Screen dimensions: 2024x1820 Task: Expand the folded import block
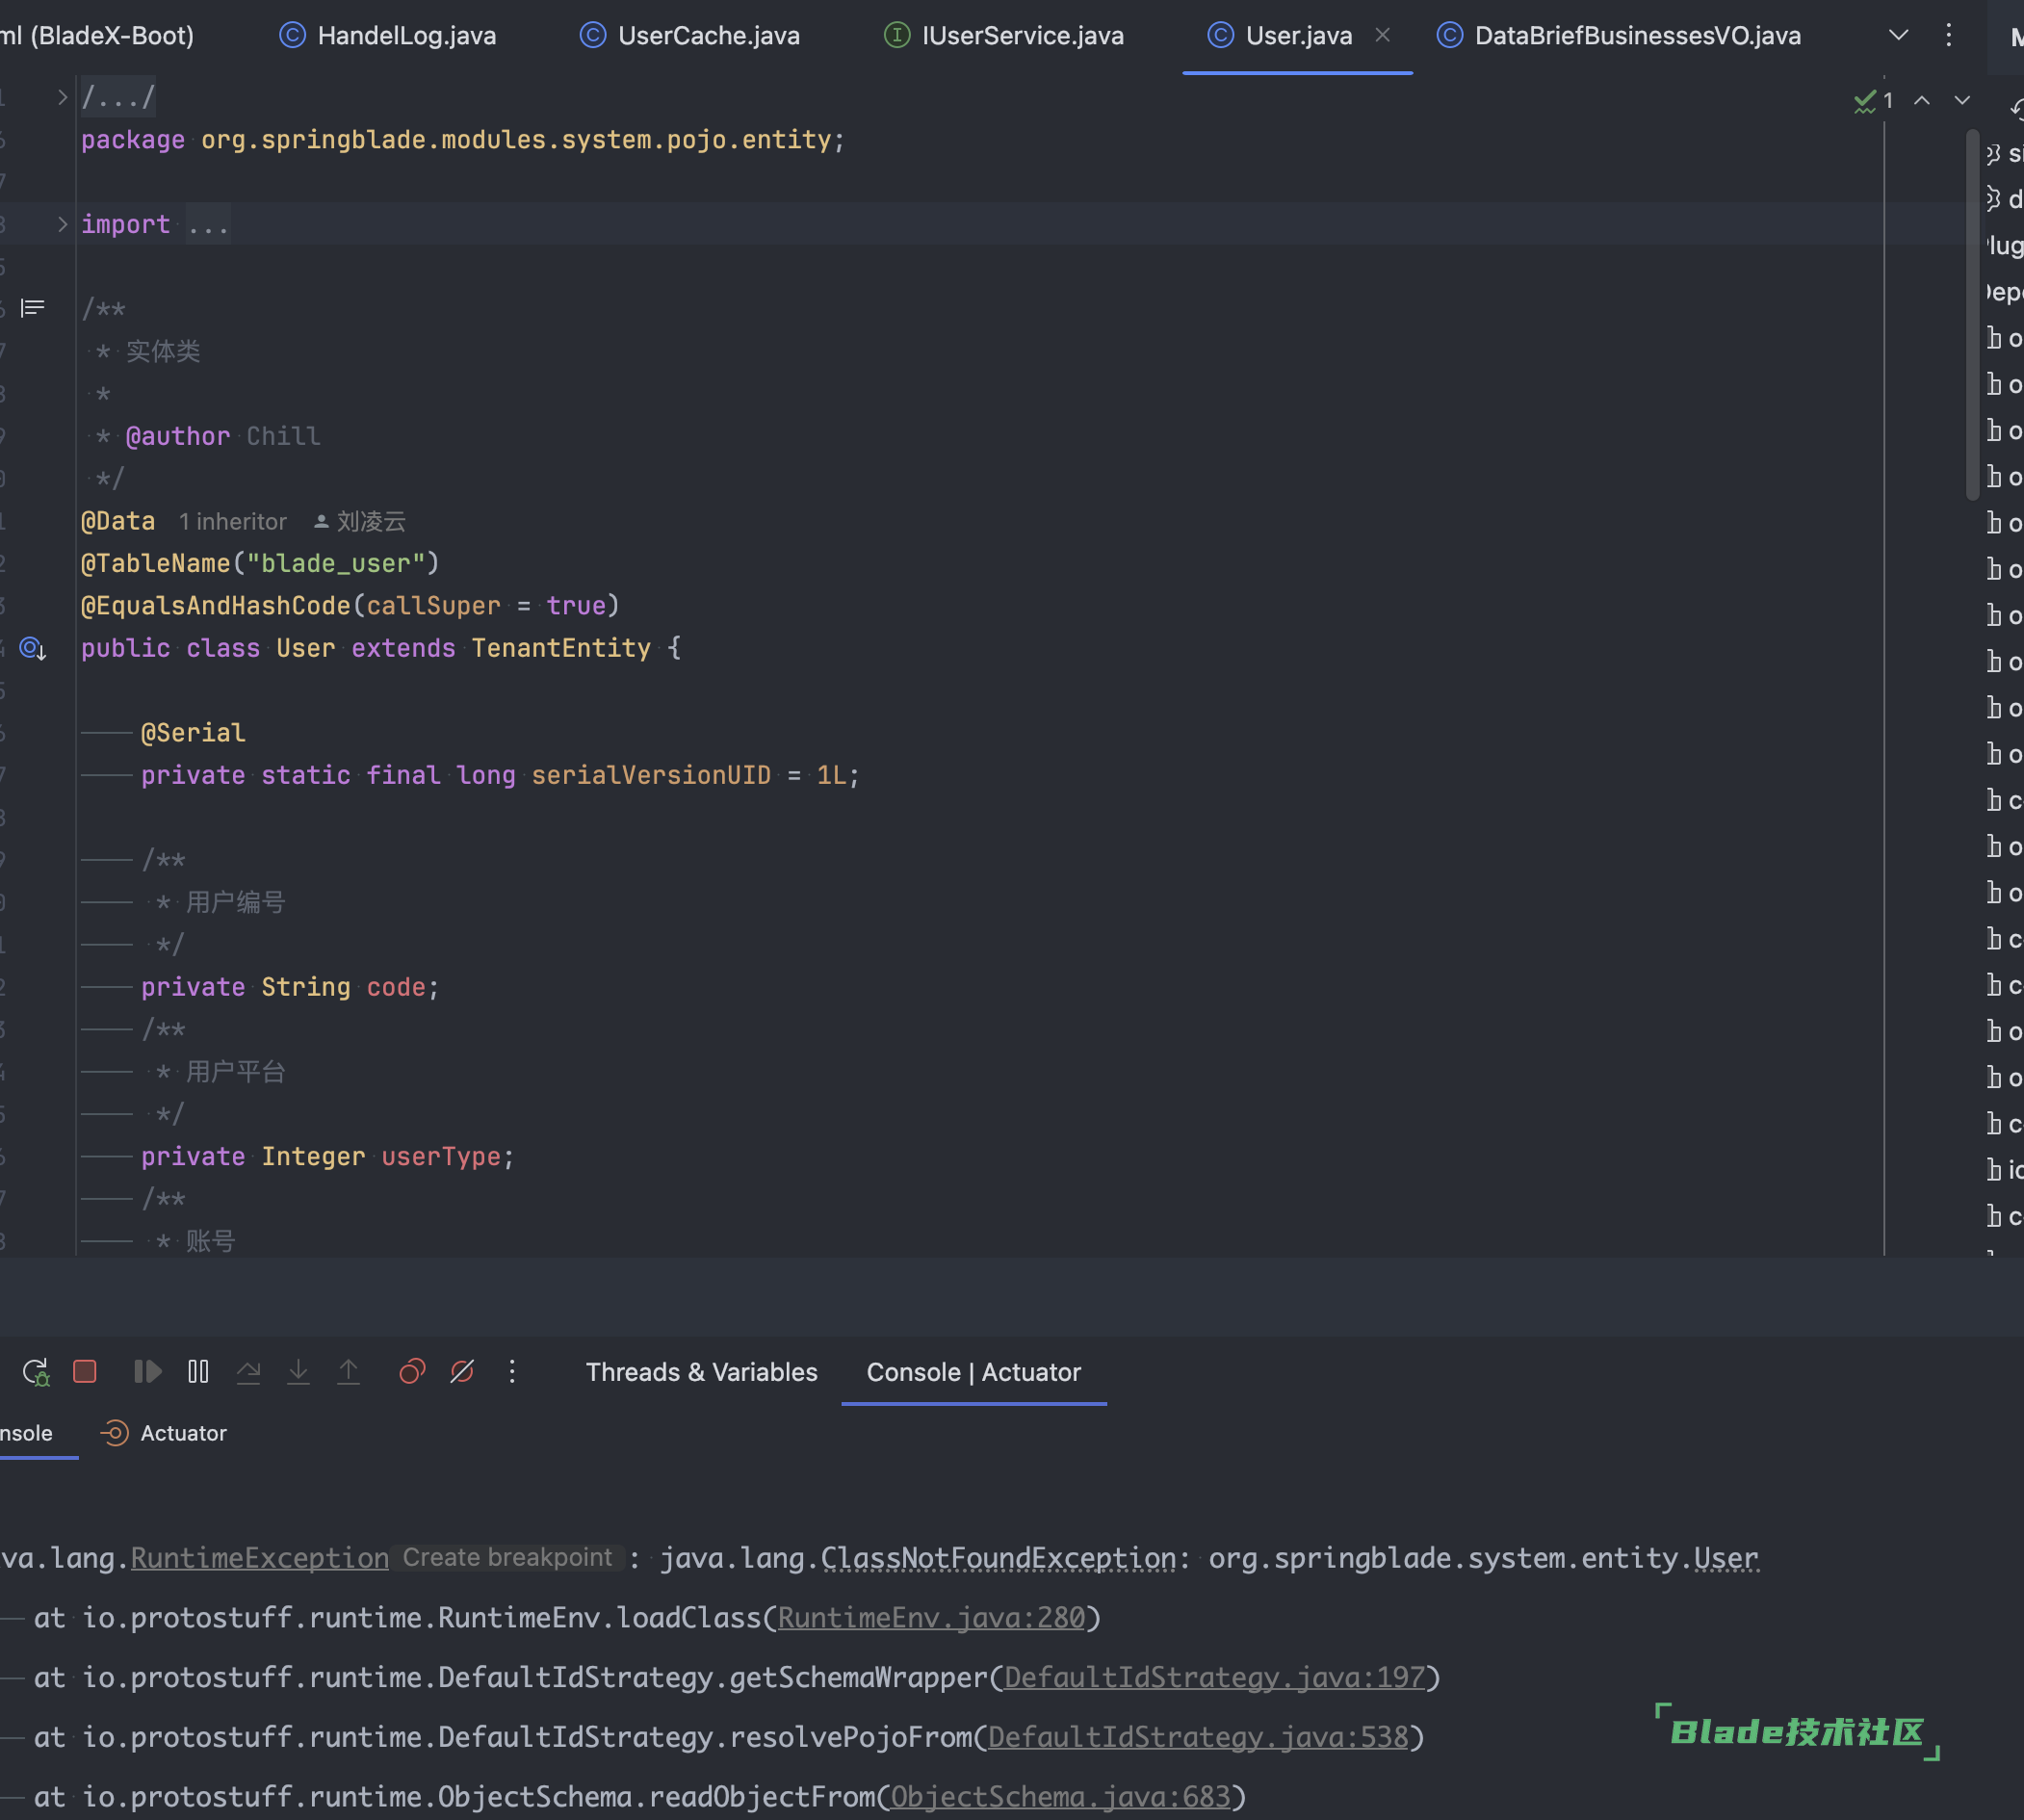click(62, 224)
